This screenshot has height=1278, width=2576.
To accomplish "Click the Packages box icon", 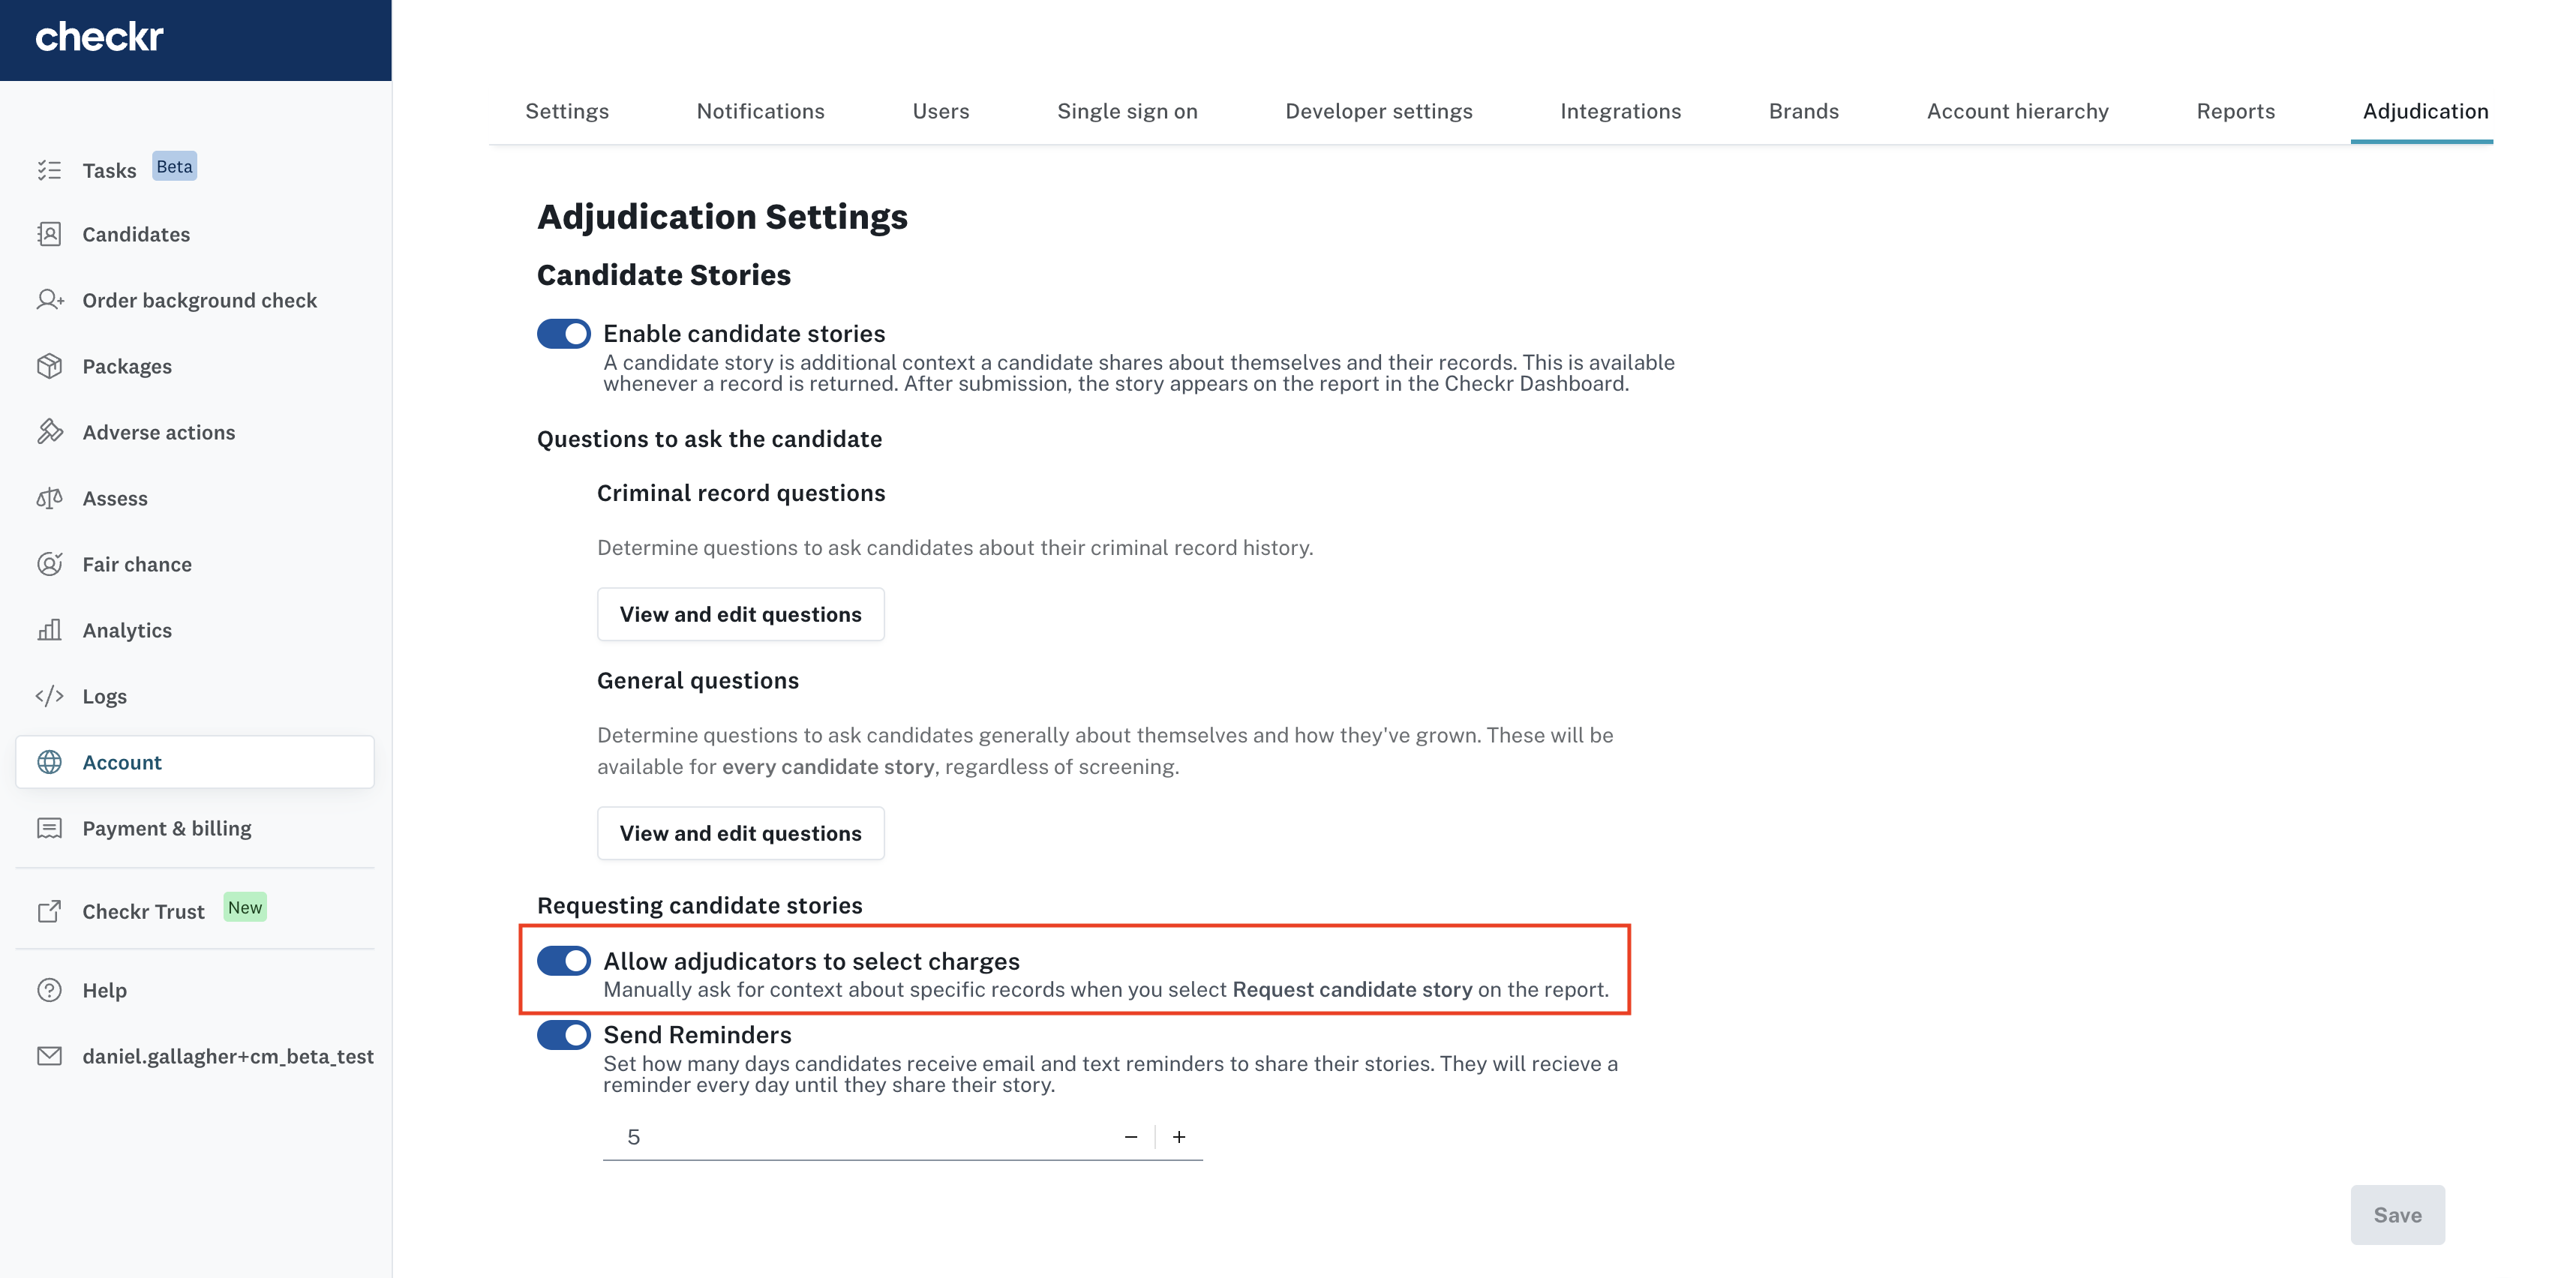I will click(49, 366).
